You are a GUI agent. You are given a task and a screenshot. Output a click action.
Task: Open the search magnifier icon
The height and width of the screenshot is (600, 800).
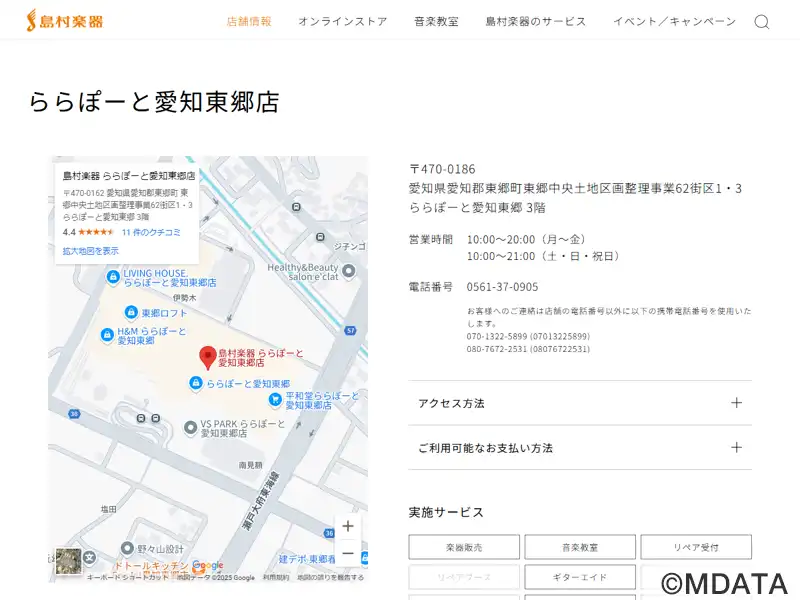(762, 22)
